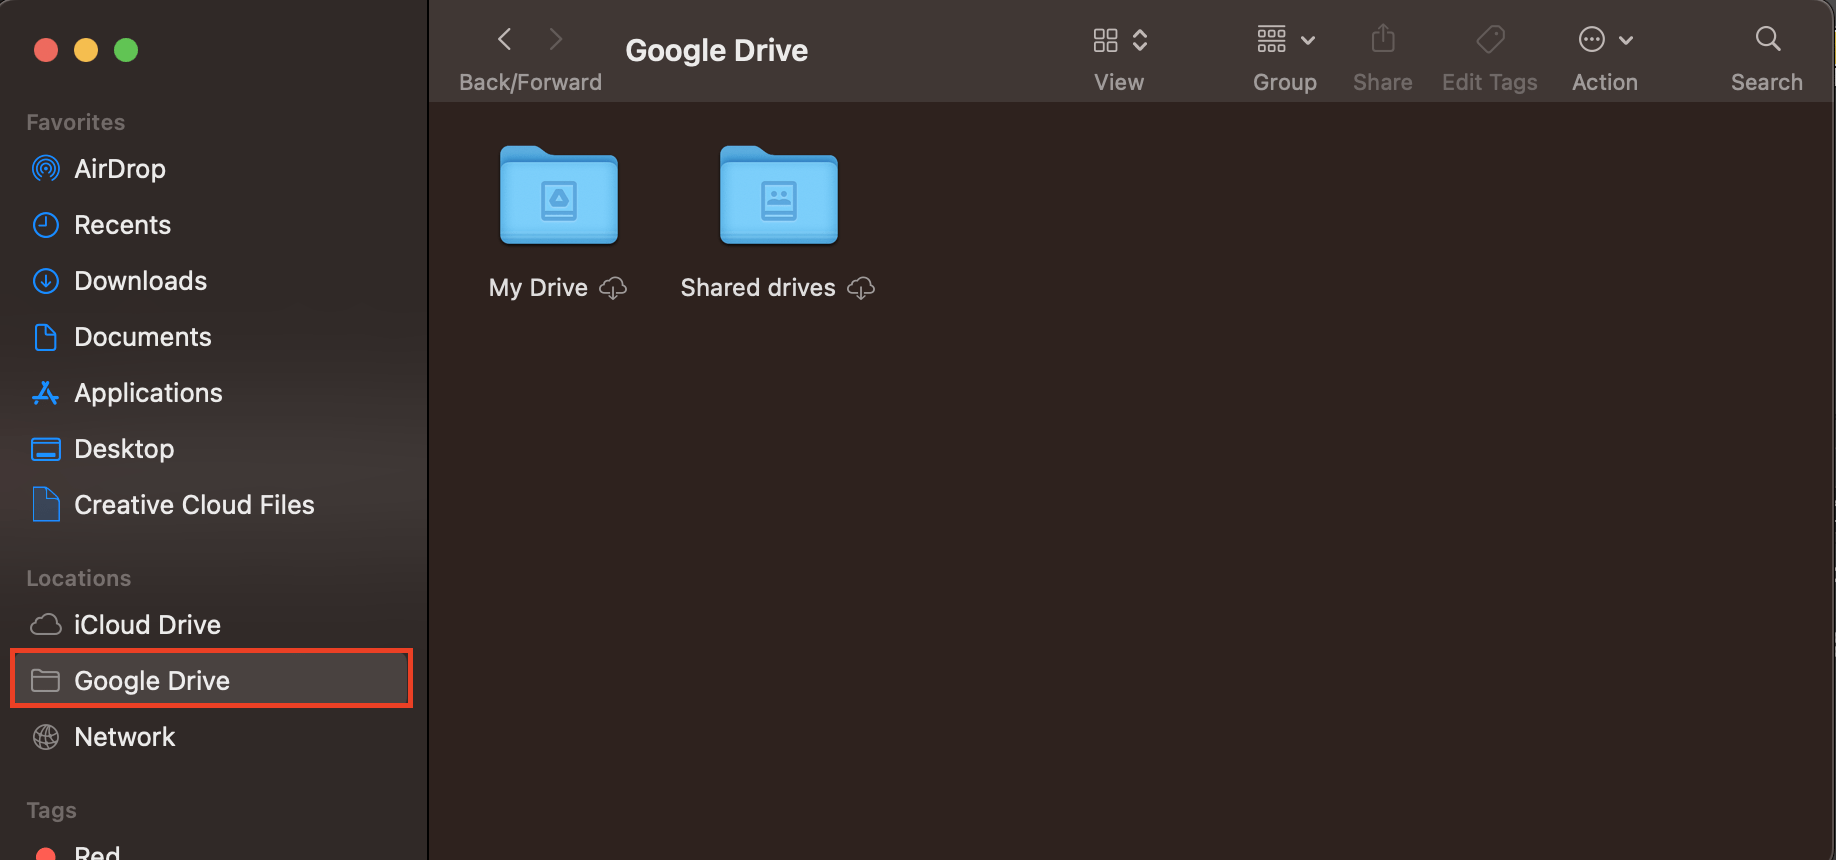Select Downloads in the sidebar
The width and height of the screenshot is (1836, 860).
click(x=140, y=281)
